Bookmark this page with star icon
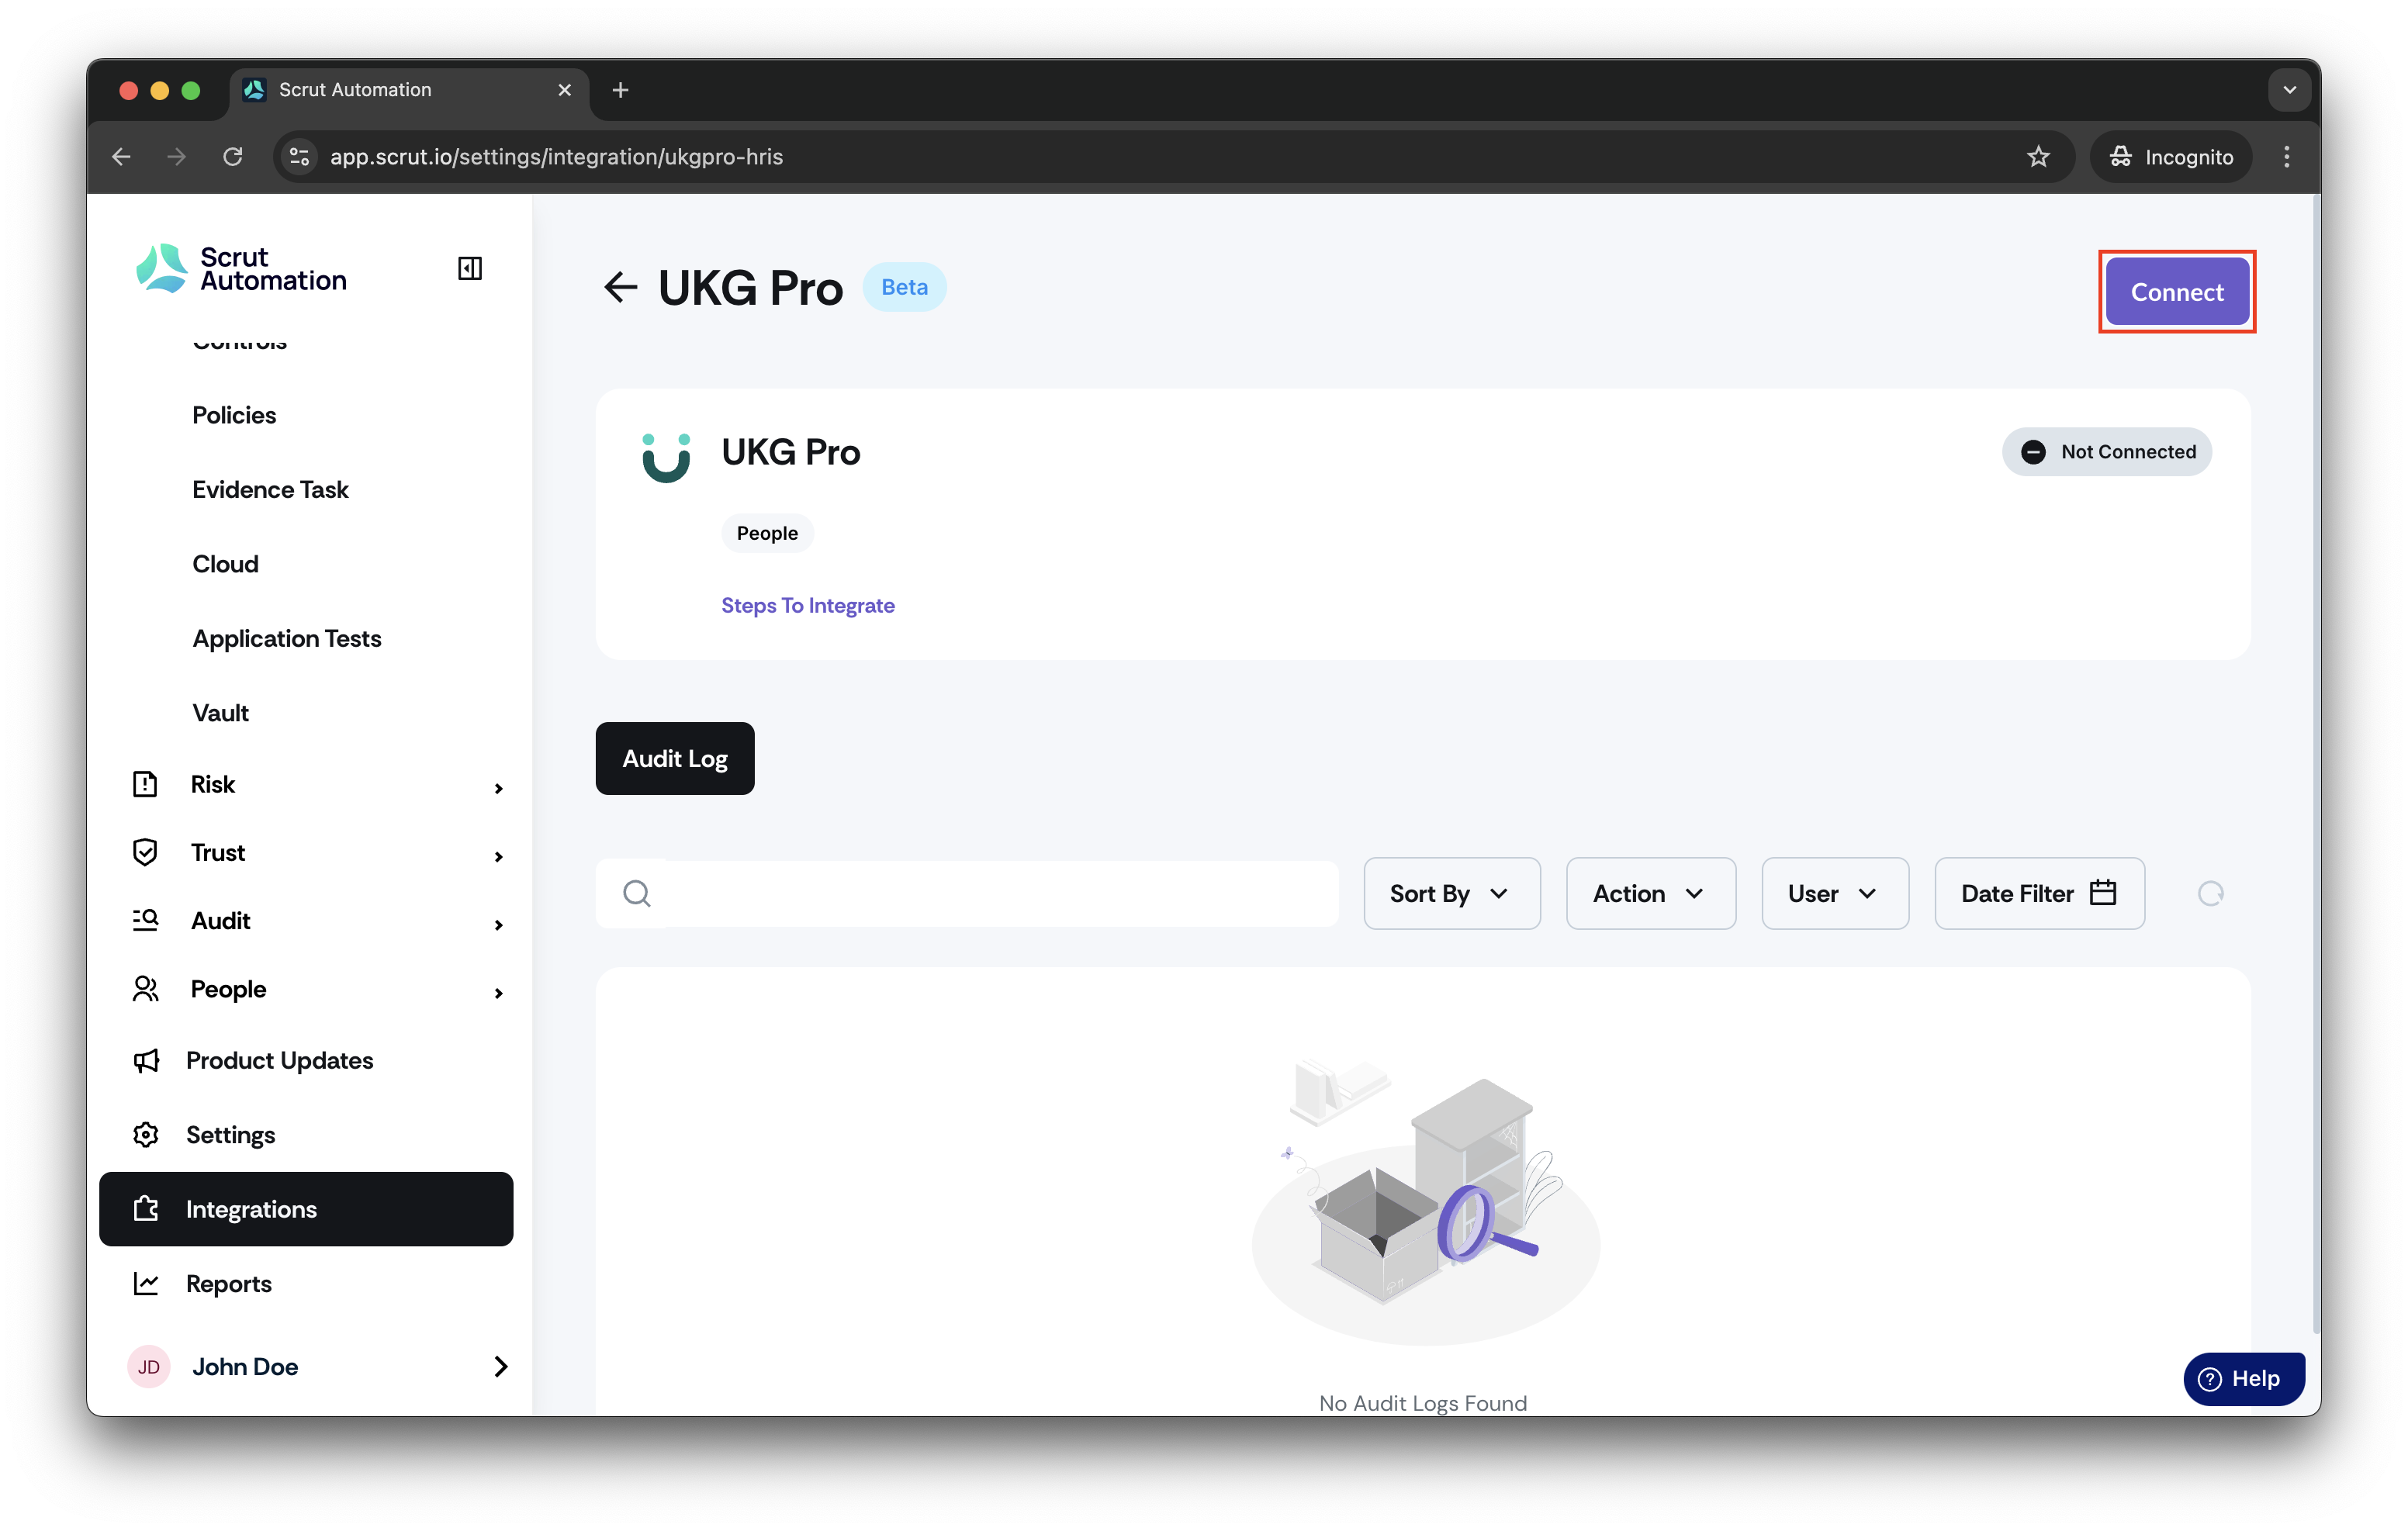The image size is (2408, 1531). (x=2038, y=156)
